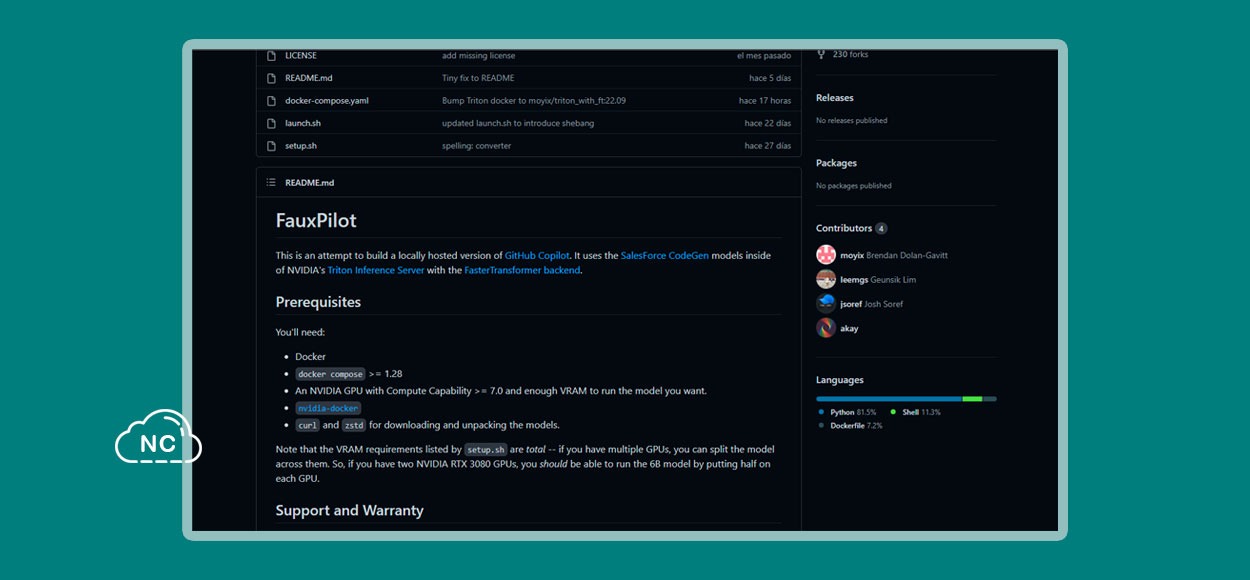Open the setup.sh file
This screenshot has width=1250, height=580.
(301, 146)
